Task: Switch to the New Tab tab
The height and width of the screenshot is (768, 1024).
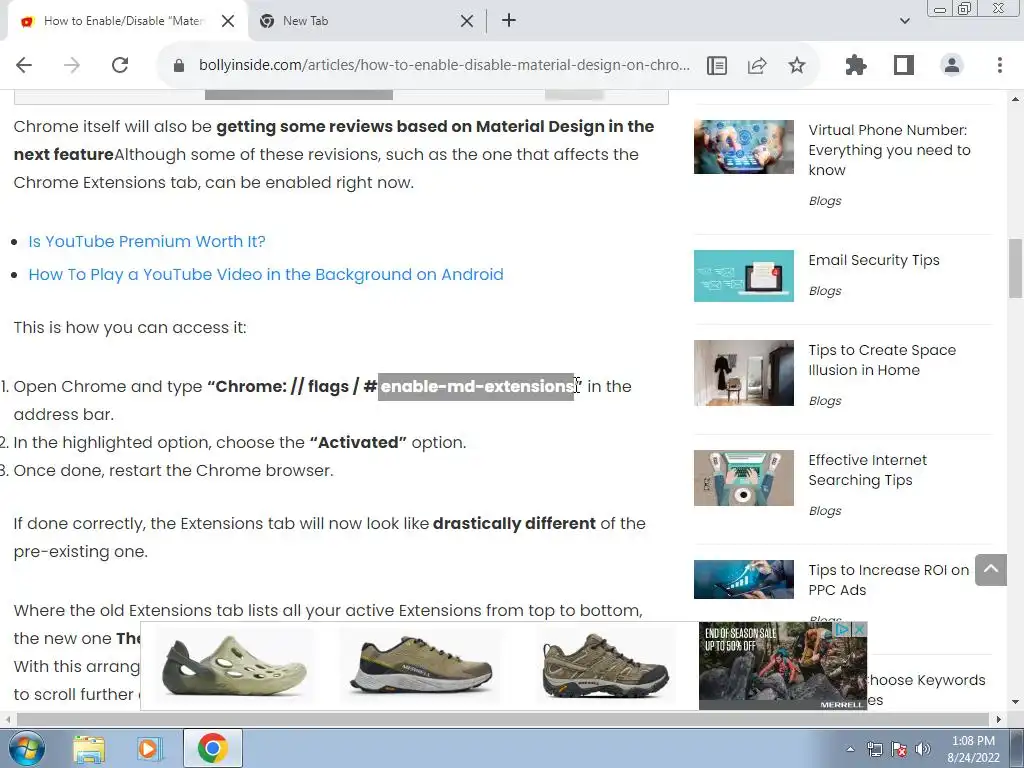Action: 366,21
